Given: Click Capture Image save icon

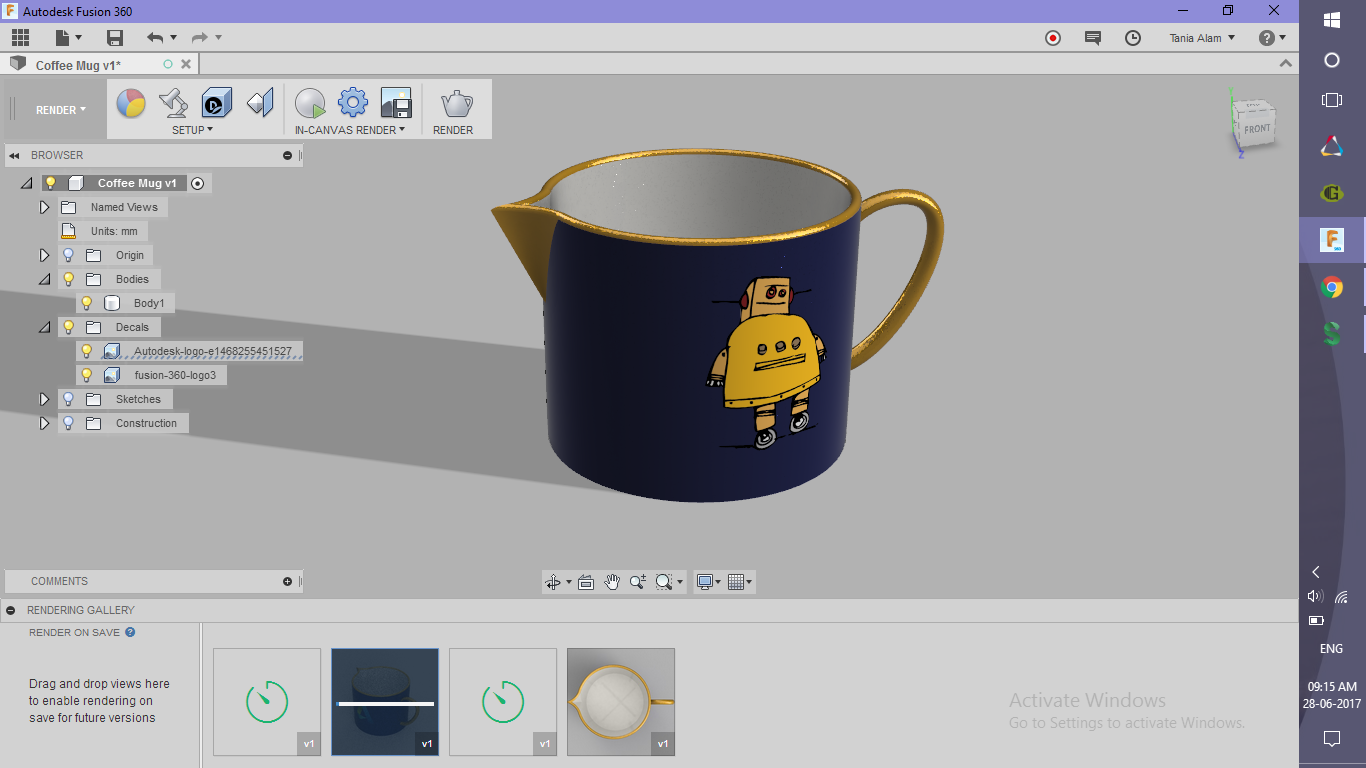Looking at the screenshot, I should [x=396, y=103].
